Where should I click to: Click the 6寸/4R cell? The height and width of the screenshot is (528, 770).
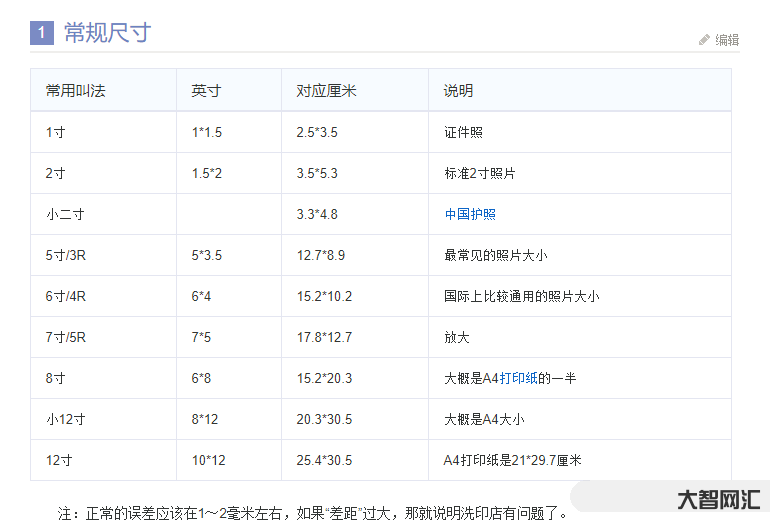[66, 296]
